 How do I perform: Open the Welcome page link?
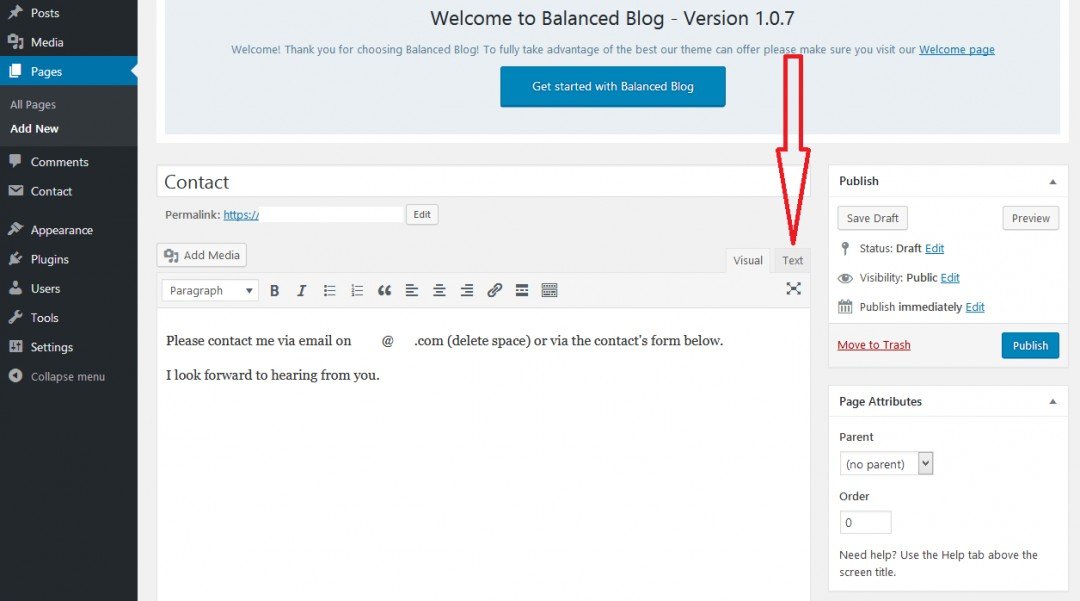click(x=956, y=50)
